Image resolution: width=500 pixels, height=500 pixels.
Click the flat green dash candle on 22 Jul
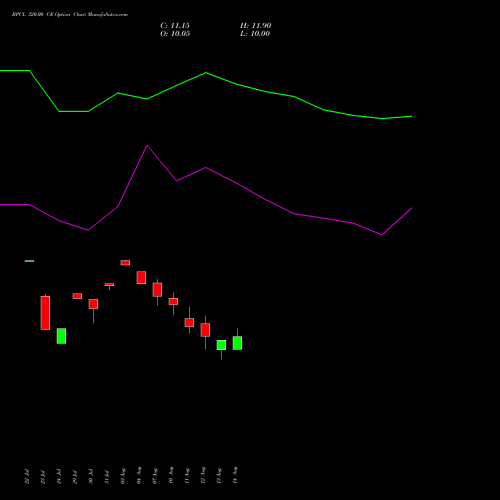pos(29,261)
